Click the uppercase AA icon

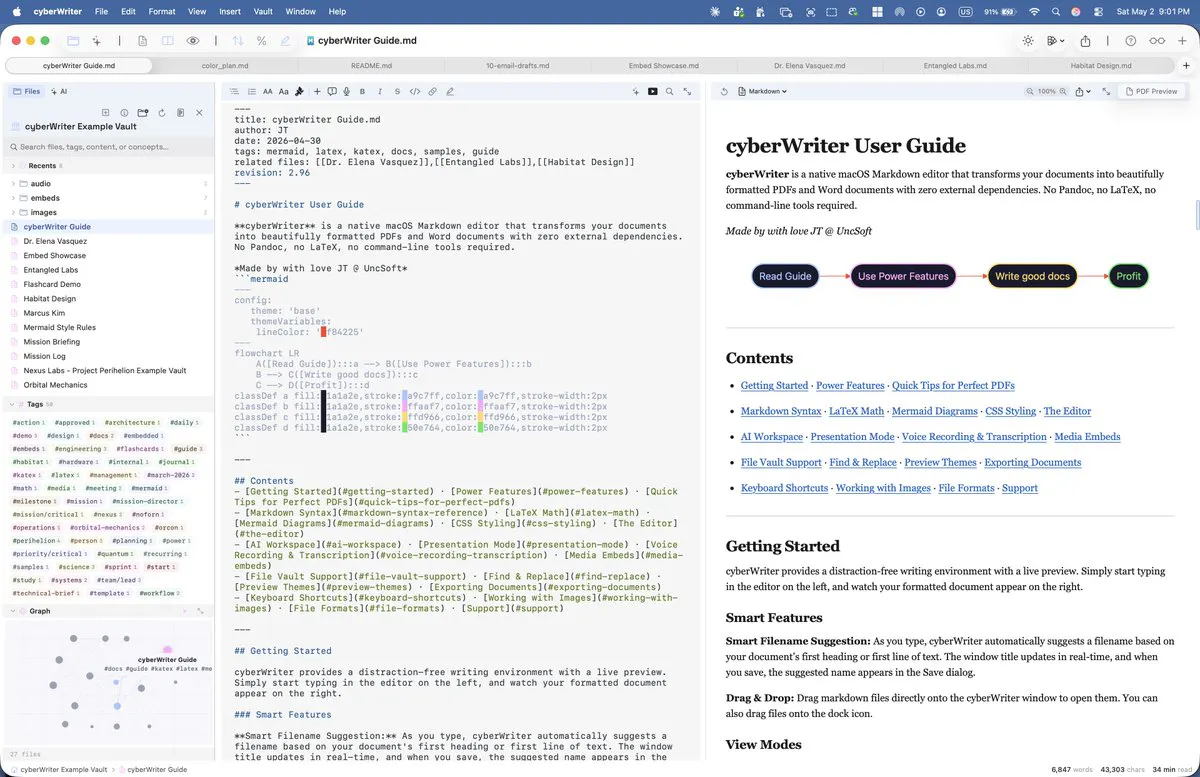coord(267,91)
